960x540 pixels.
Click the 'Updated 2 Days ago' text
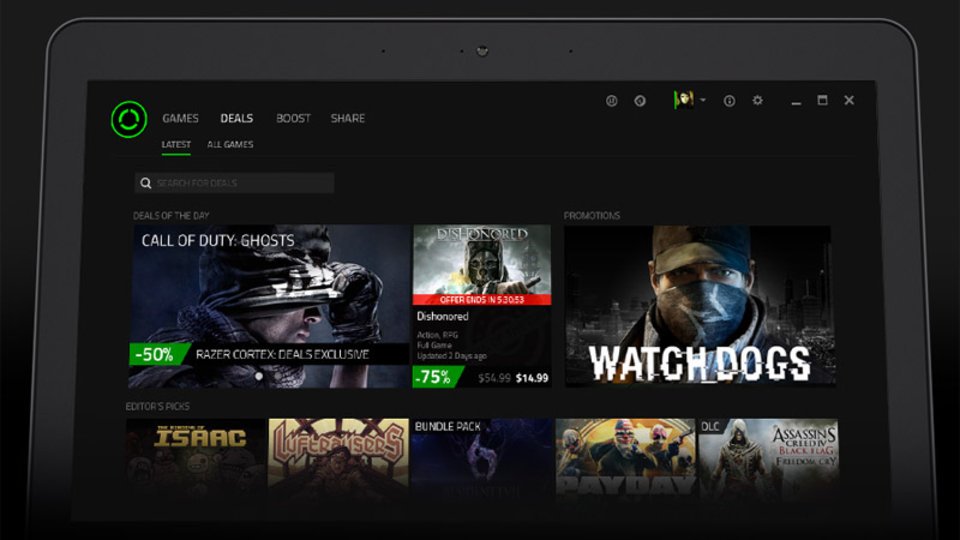pos(452,356)
